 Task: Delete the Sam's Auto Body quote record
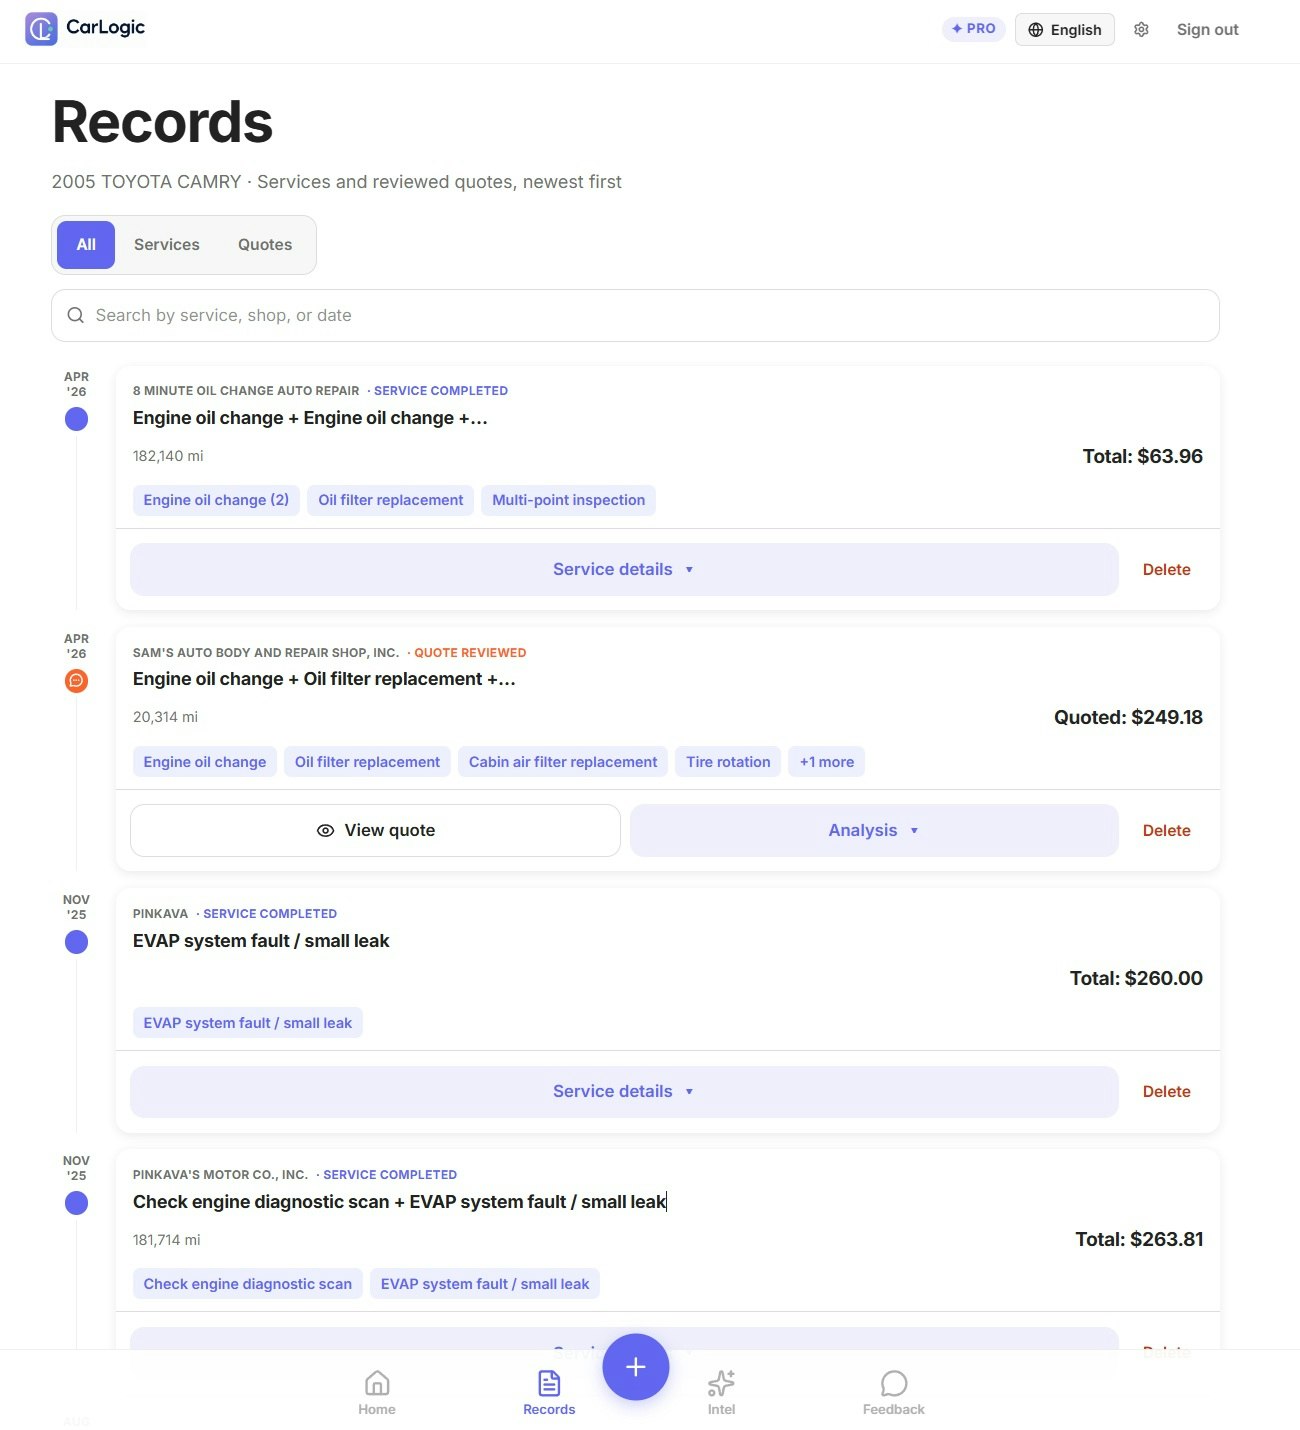[1166, 830]
